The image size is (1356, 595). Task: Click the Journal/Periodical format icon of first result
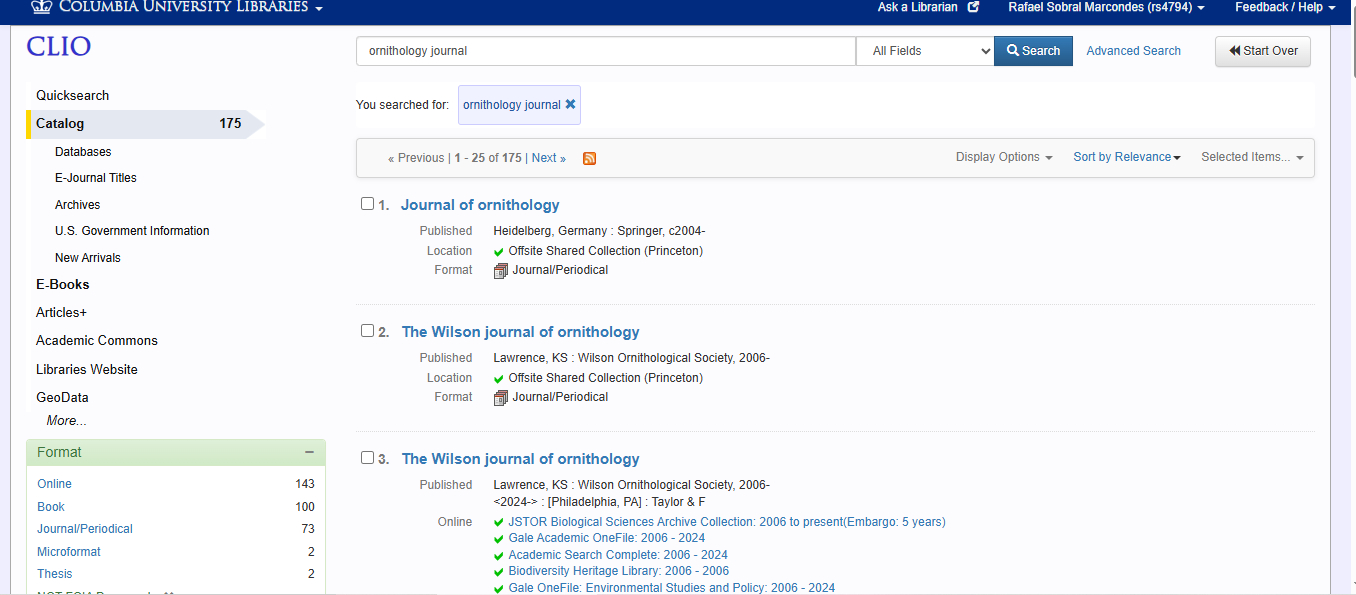click(x=501, y=270)
